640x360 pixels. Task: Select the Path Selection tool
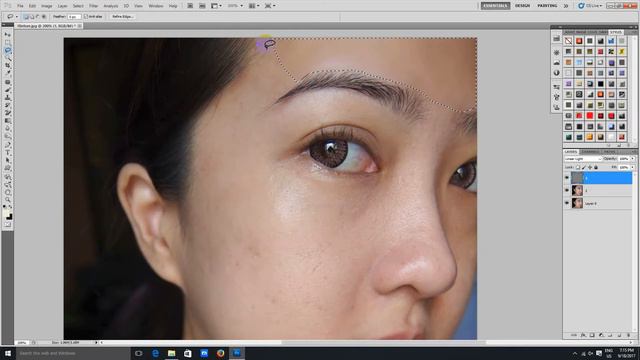tap(8, 160)
